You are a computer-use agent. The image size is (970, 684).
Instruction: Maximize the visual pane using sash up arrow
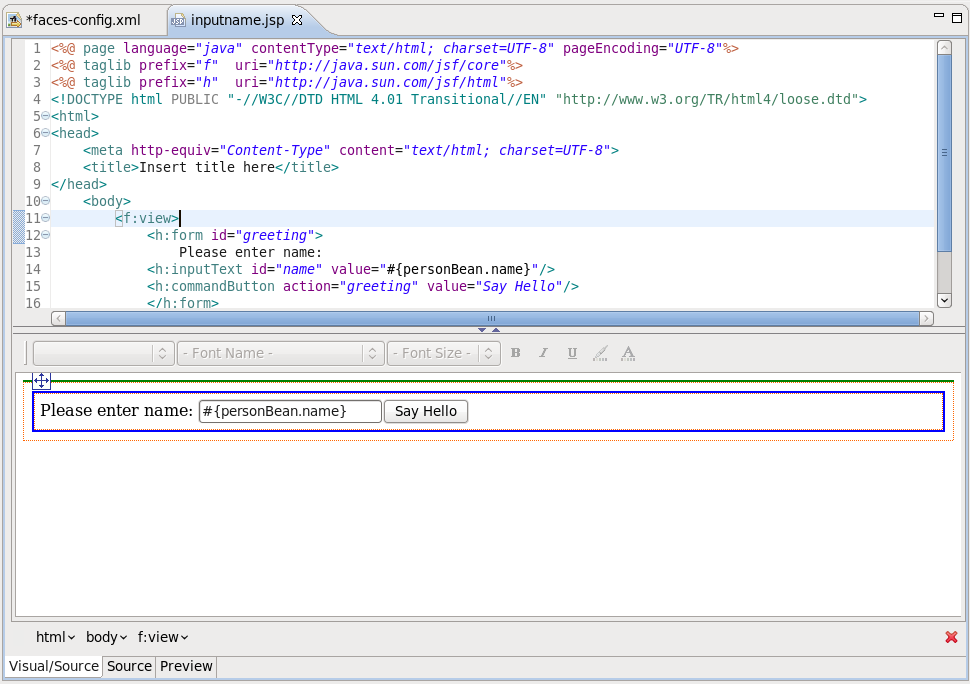pyautogui.click(x=496, y=330)
